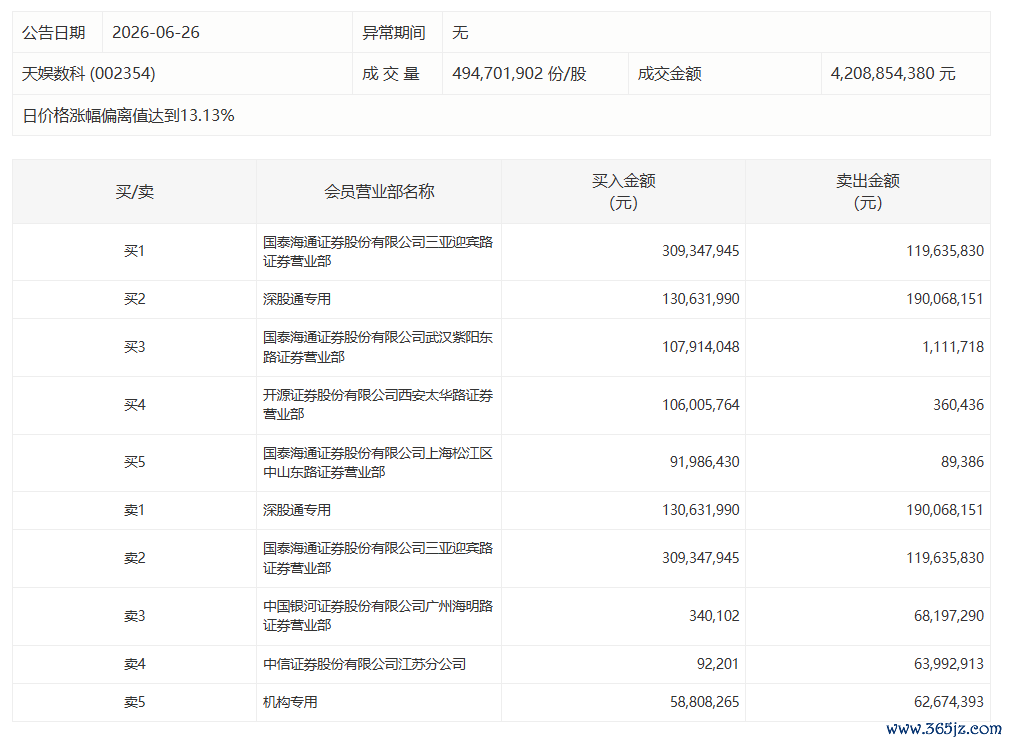Click 机构专用 in the 卖5 row
This screenshot has height=744, width=1009.
(x=290, y=702)
